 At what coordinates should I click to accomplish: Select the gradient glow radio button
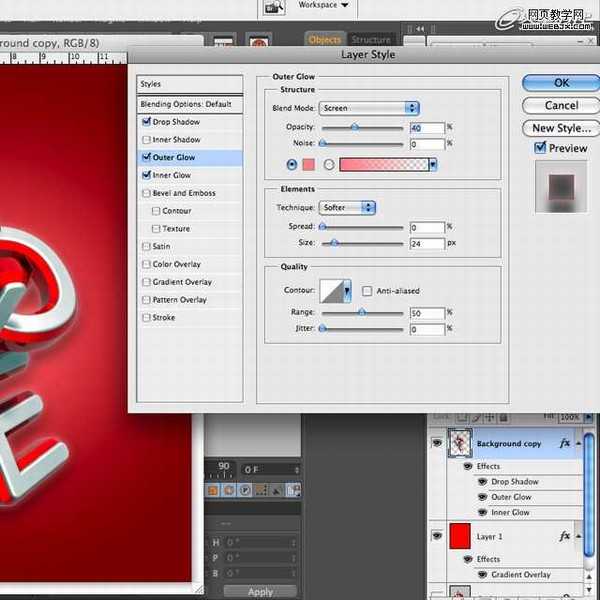point(329,164)
